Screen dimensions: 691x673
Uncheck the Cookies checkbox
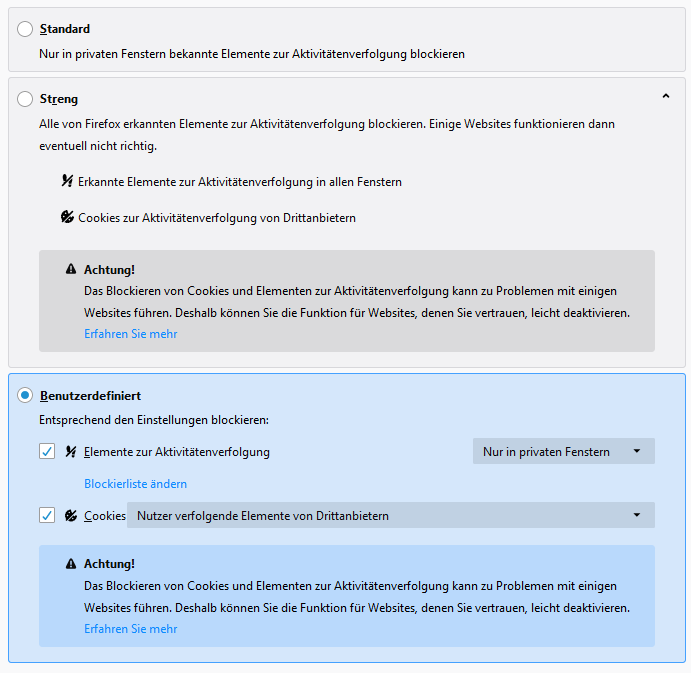(47, 516)
